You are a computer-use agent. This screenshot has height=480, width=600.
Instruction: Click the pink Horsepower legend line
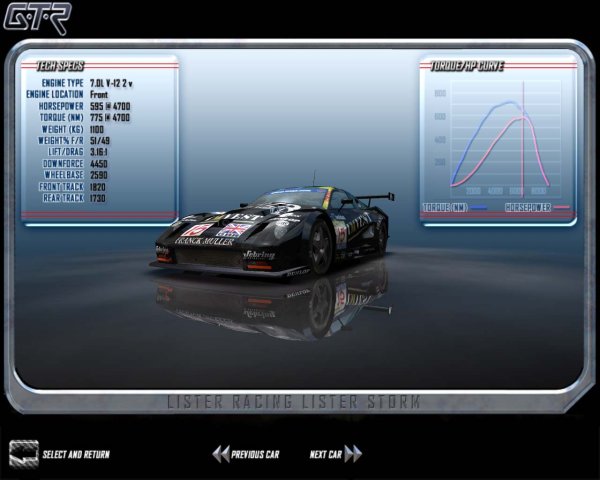560,208
